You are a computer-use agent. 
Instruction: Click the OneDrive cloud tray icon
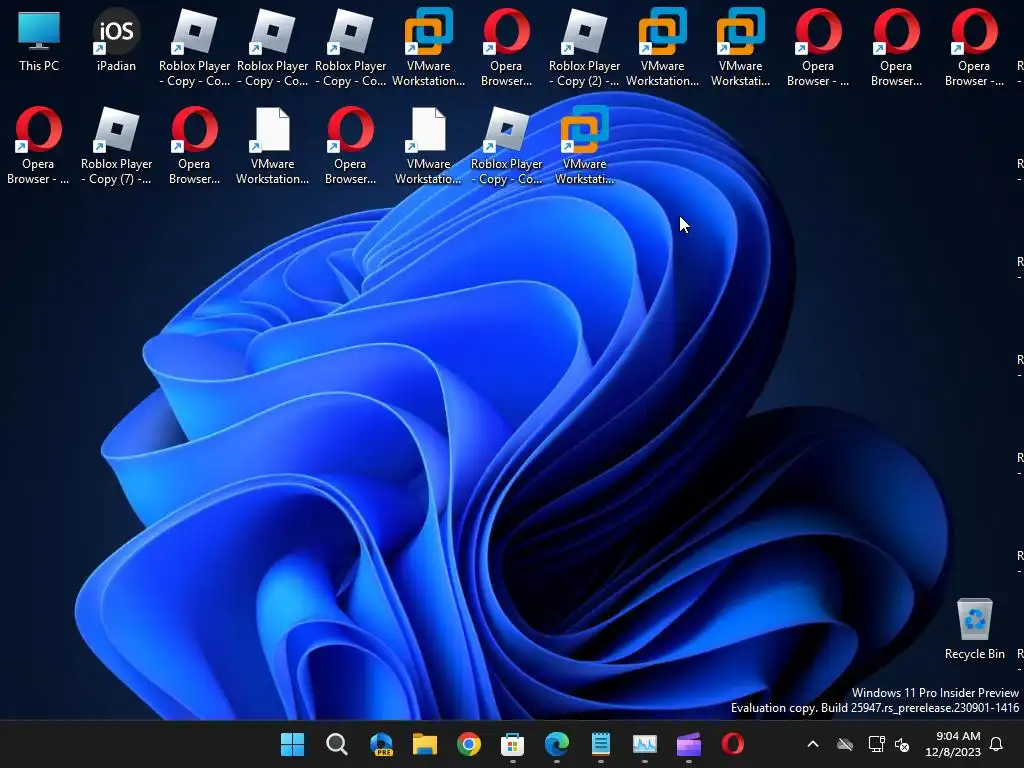pos(845,744)
